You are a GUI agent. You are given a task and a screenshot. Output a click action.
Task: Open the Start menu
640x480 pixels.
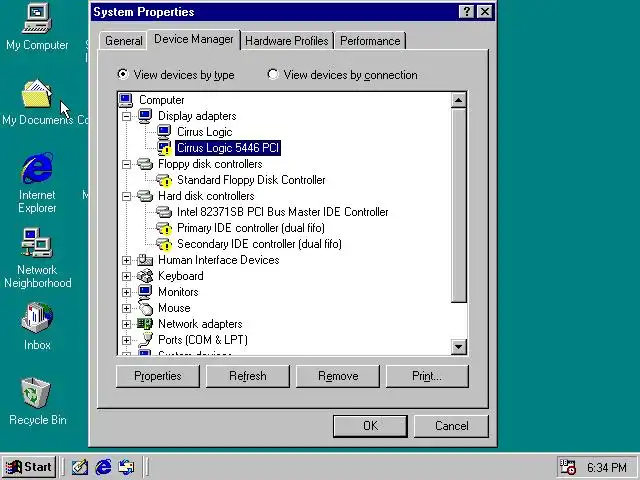[29, 467]
